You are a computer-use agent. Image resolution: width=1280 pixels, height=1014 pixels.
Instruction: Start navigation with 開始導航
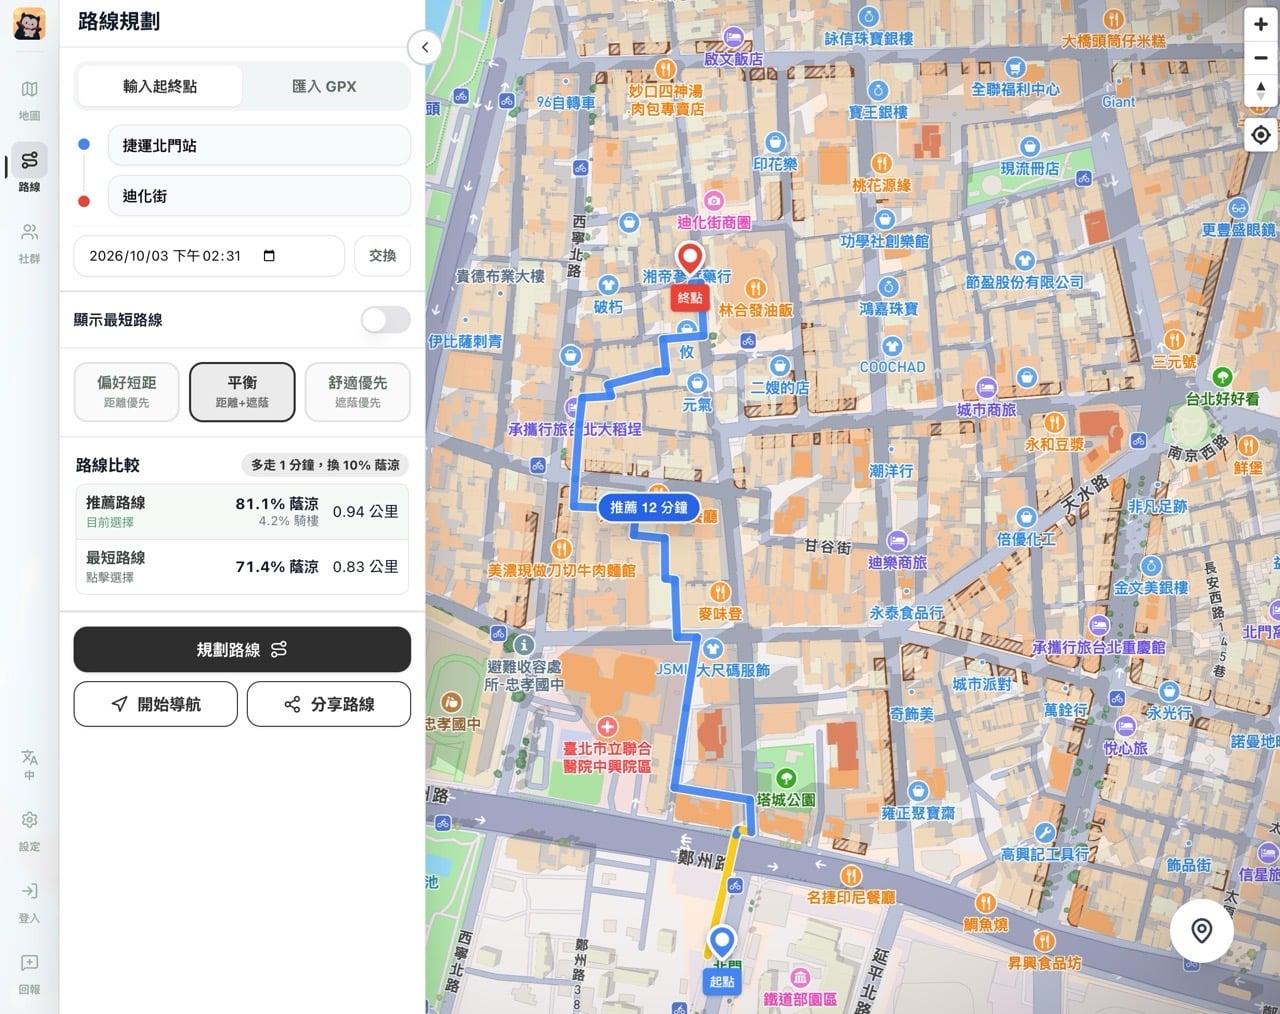tap(156, 704)
